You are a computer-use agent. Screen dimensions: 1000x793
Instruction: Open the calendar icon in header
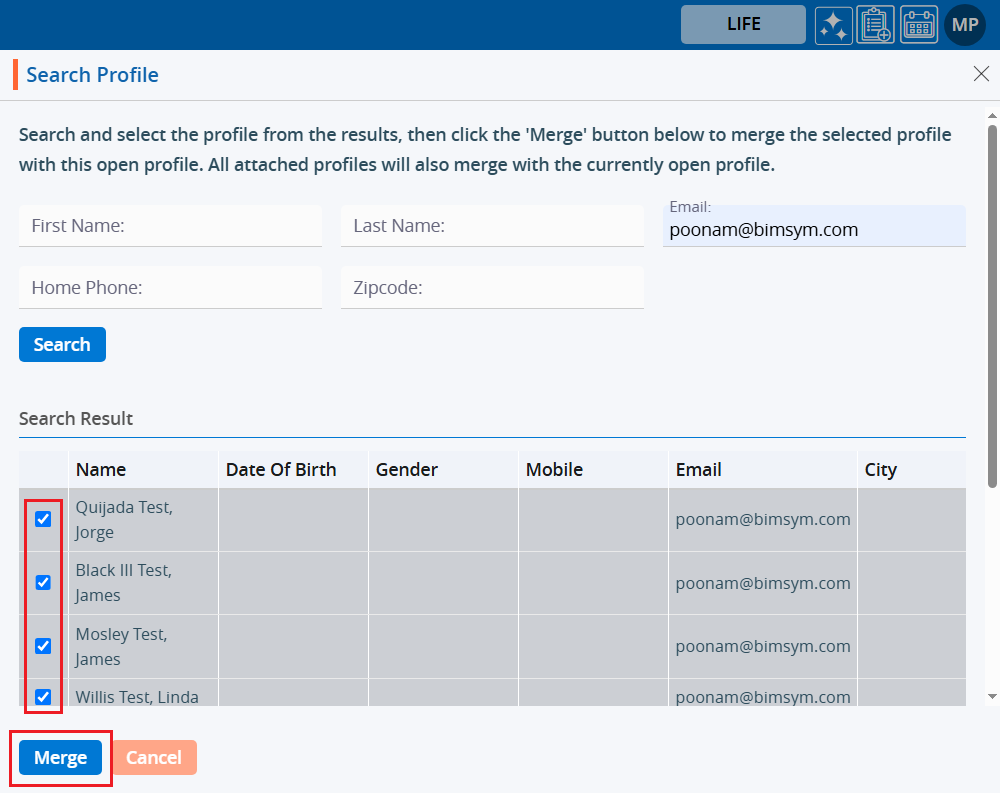point(919,25)
